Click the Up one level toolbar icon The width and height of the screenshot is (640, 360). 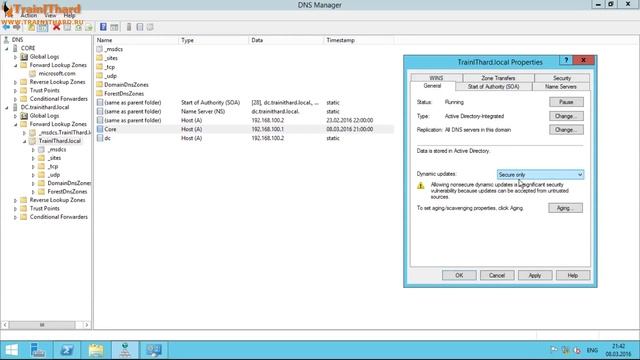click(31, 27)
